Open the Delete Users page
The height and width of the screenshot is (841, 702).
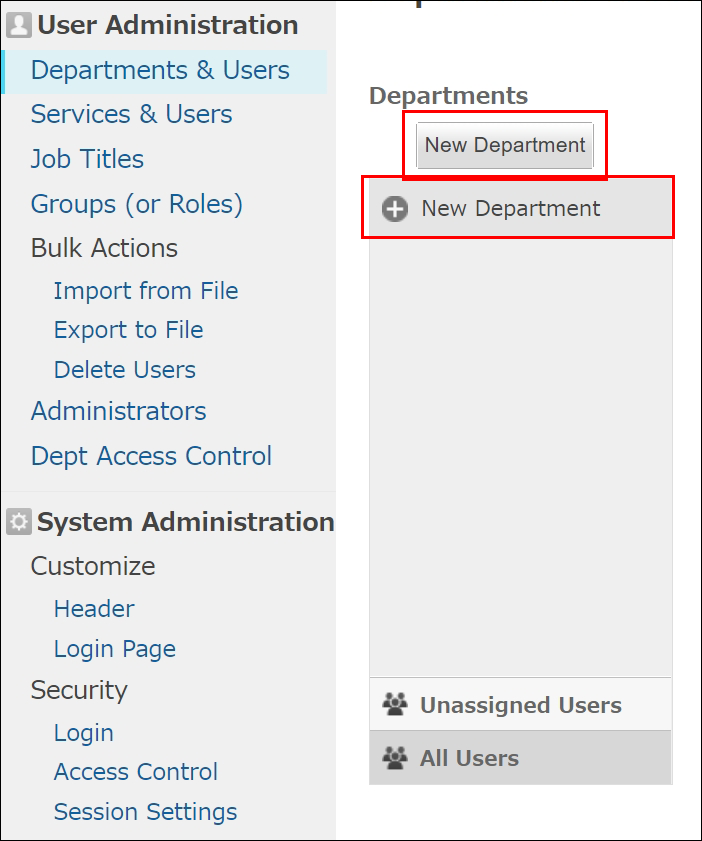124,370
